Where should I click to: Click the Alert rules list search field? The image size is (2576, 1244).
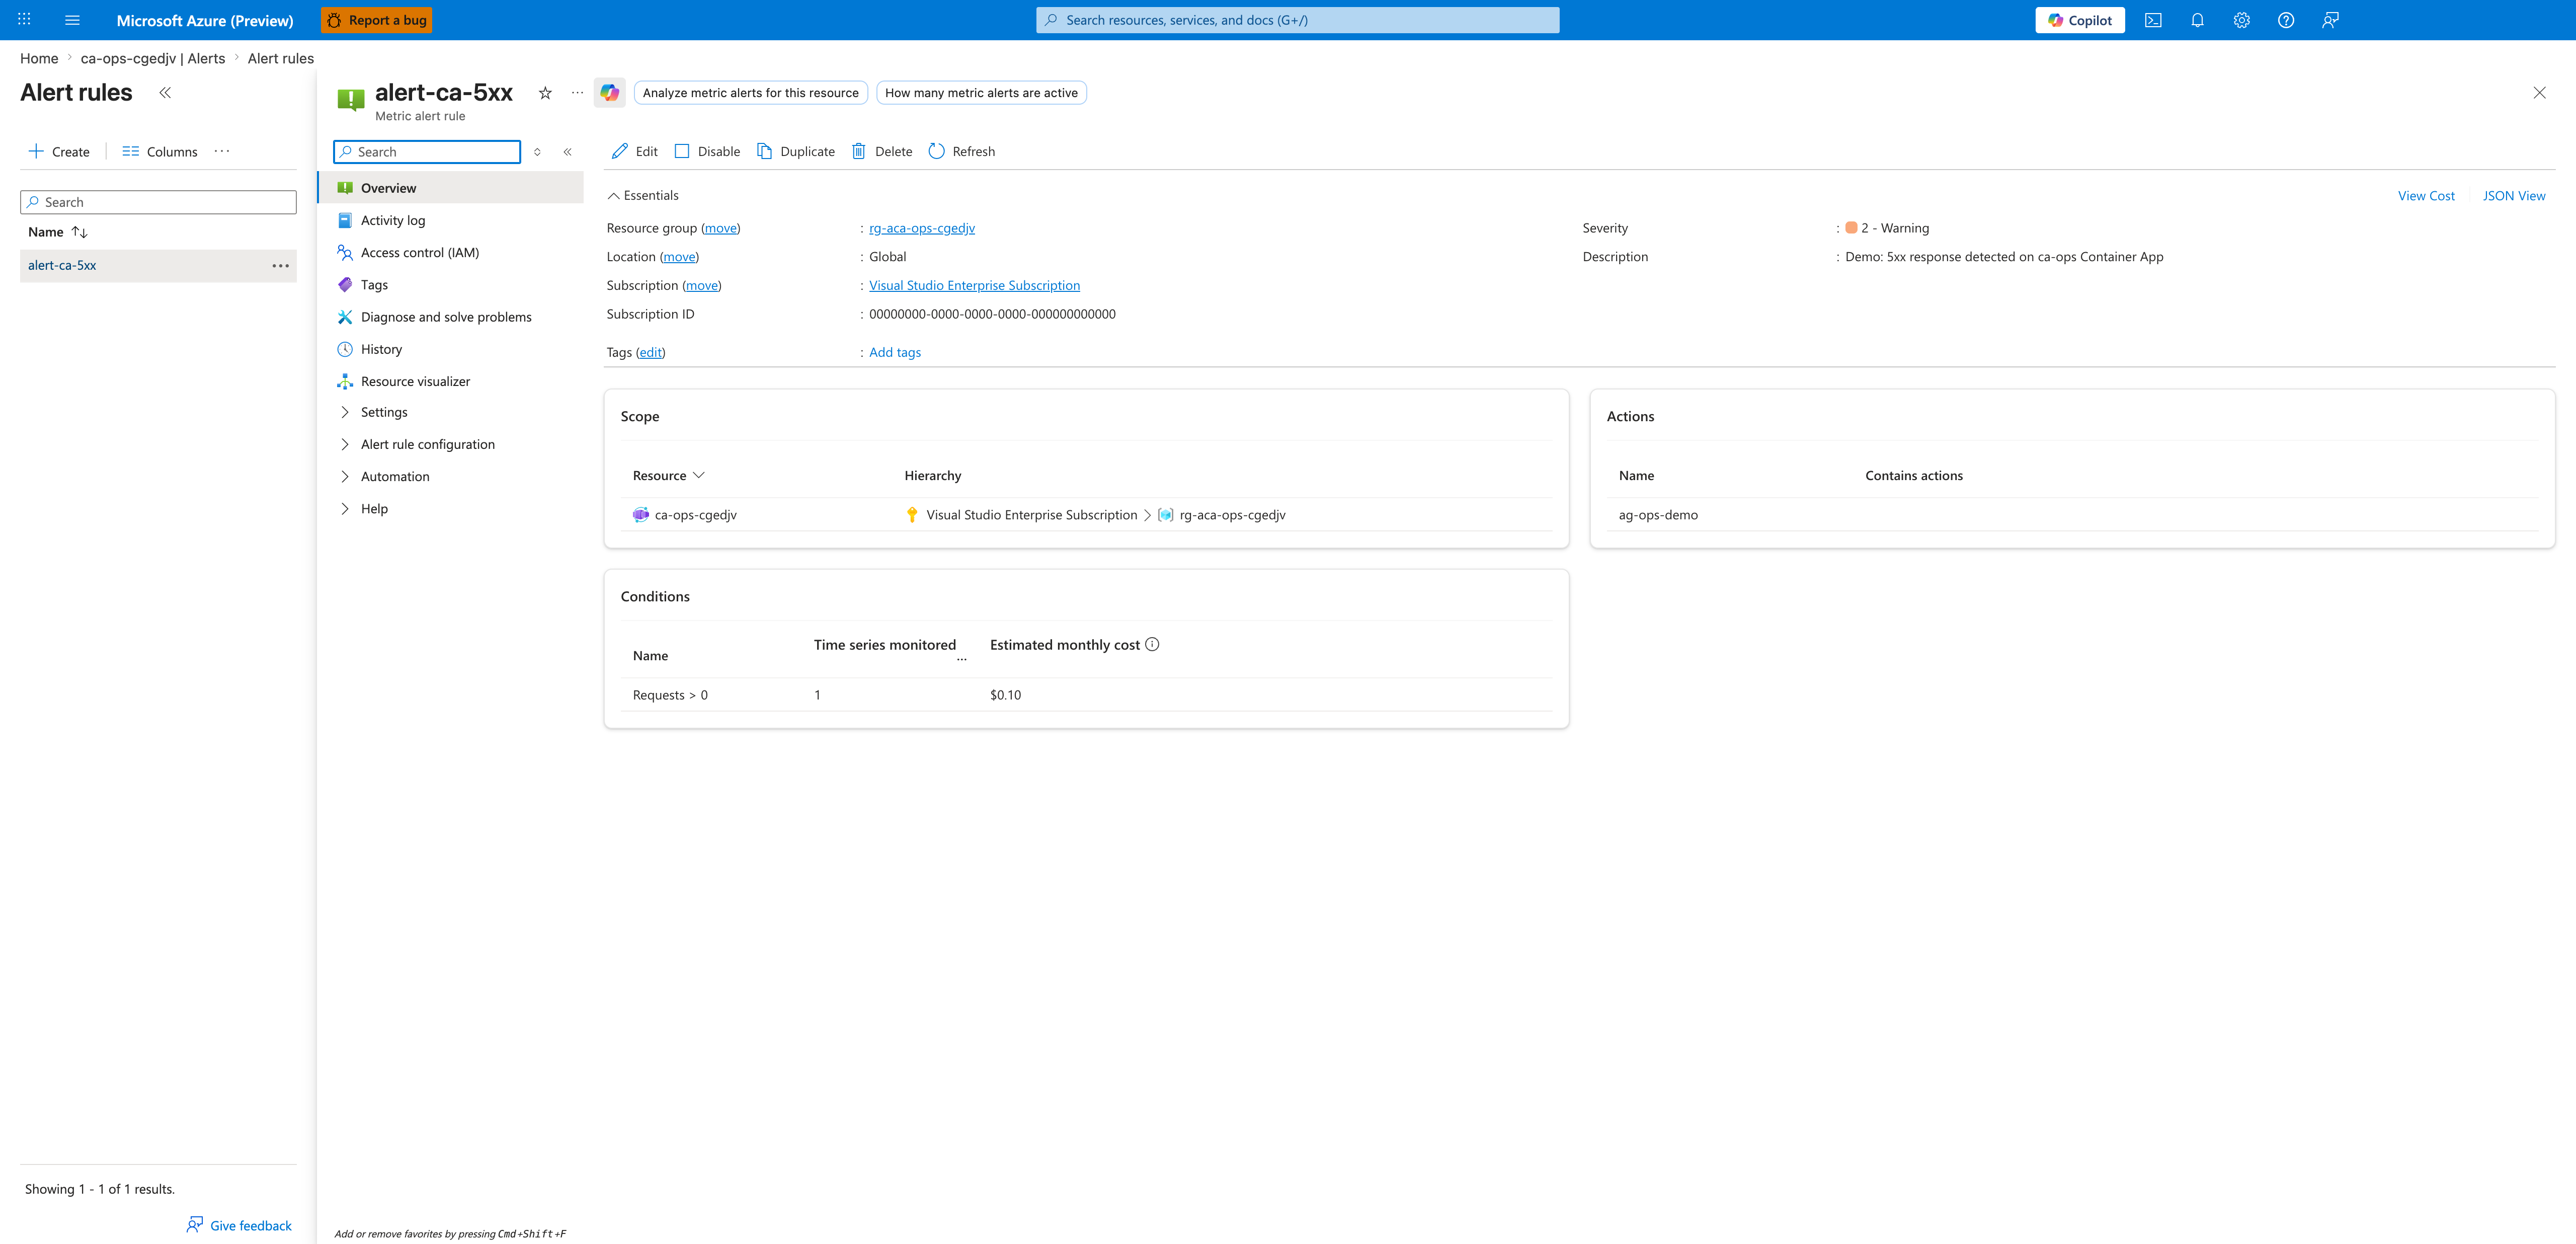[x=158, y=202]
